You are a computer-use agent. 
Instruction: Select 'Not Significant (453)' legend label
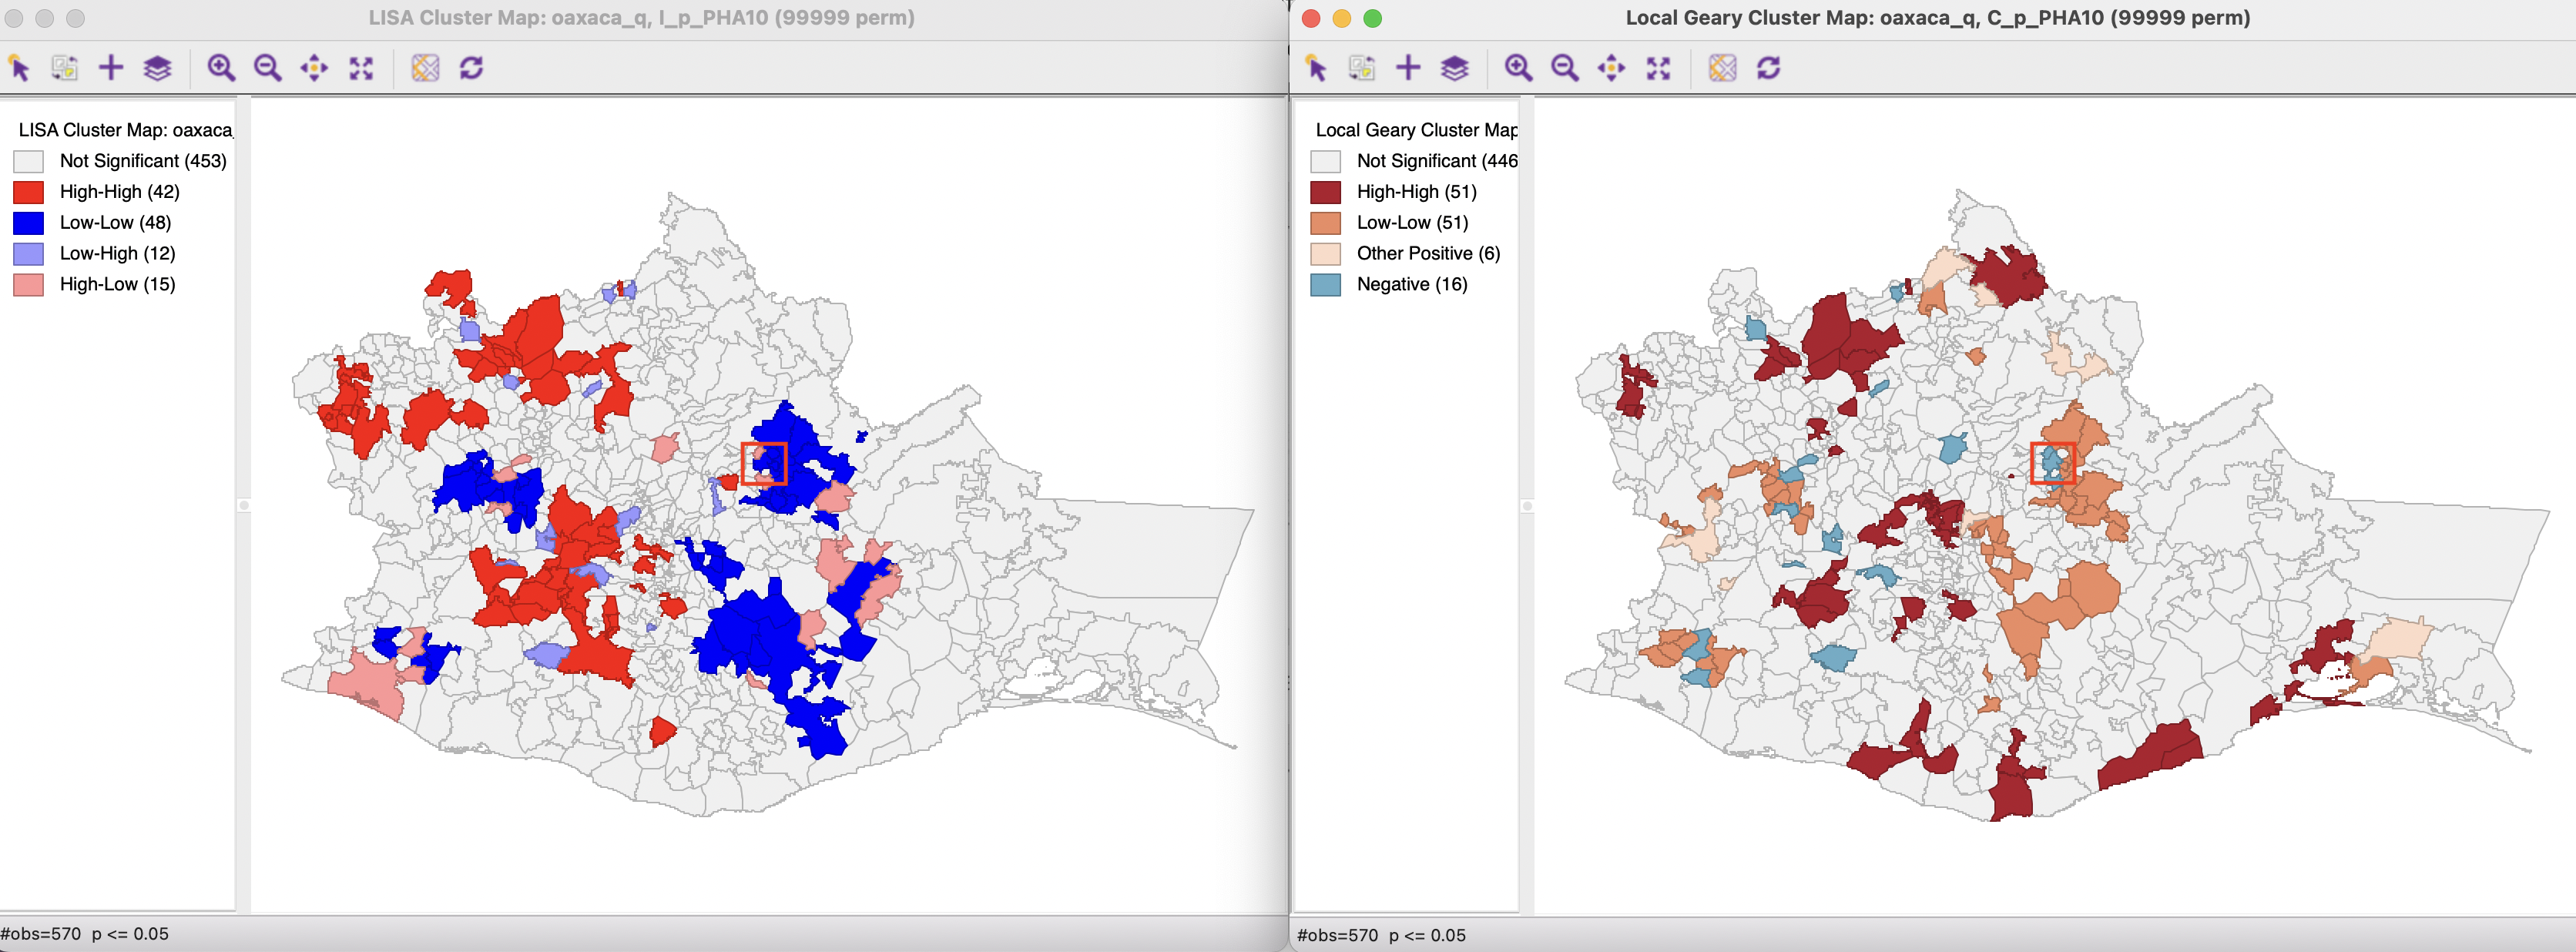click(x=143, y=161)
